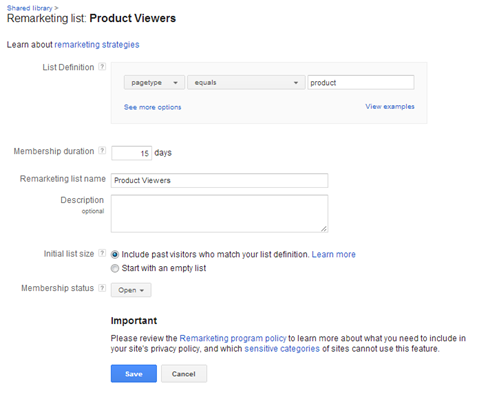Click the product value field
Image resolution: width=498 pixels, height=400 pixels.
click(361, 82)
